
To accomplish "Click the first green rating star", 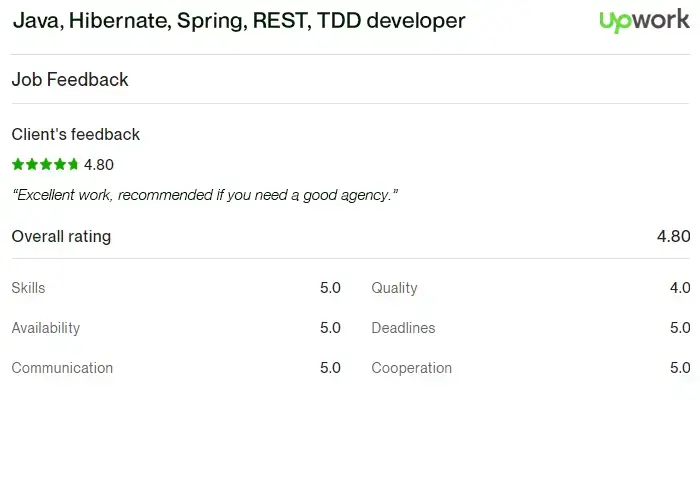I will (18, 164).
